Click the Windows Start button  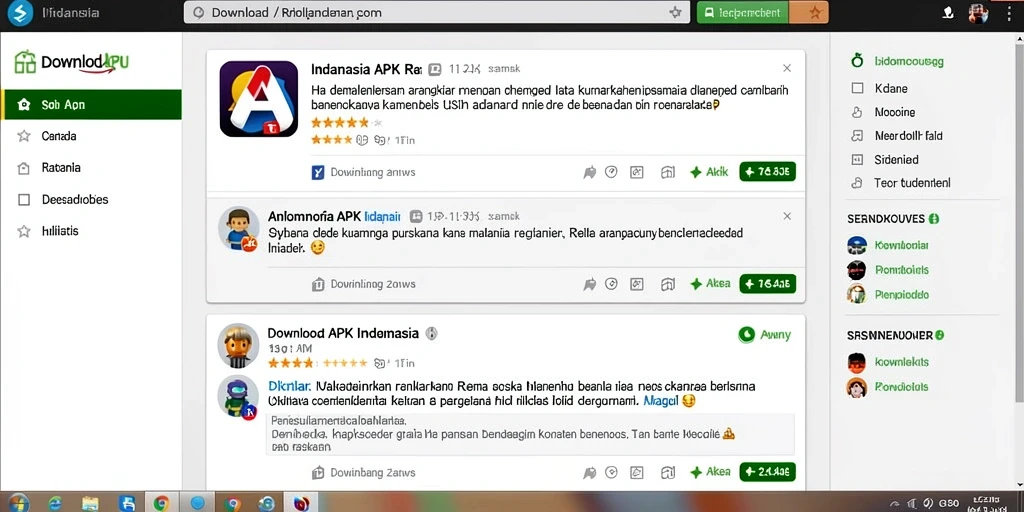point(18,503)
